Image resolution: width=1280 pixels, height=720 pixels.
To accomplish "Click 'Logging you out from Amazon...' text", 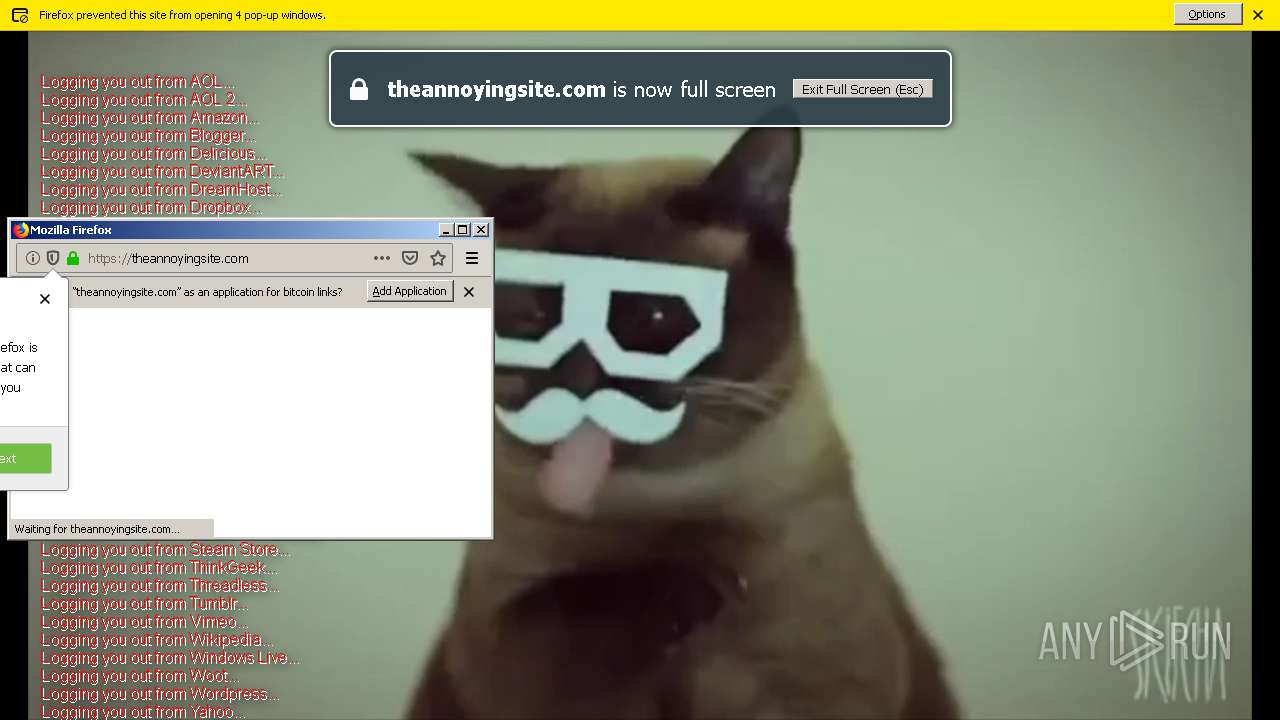I will click(149, 118).
